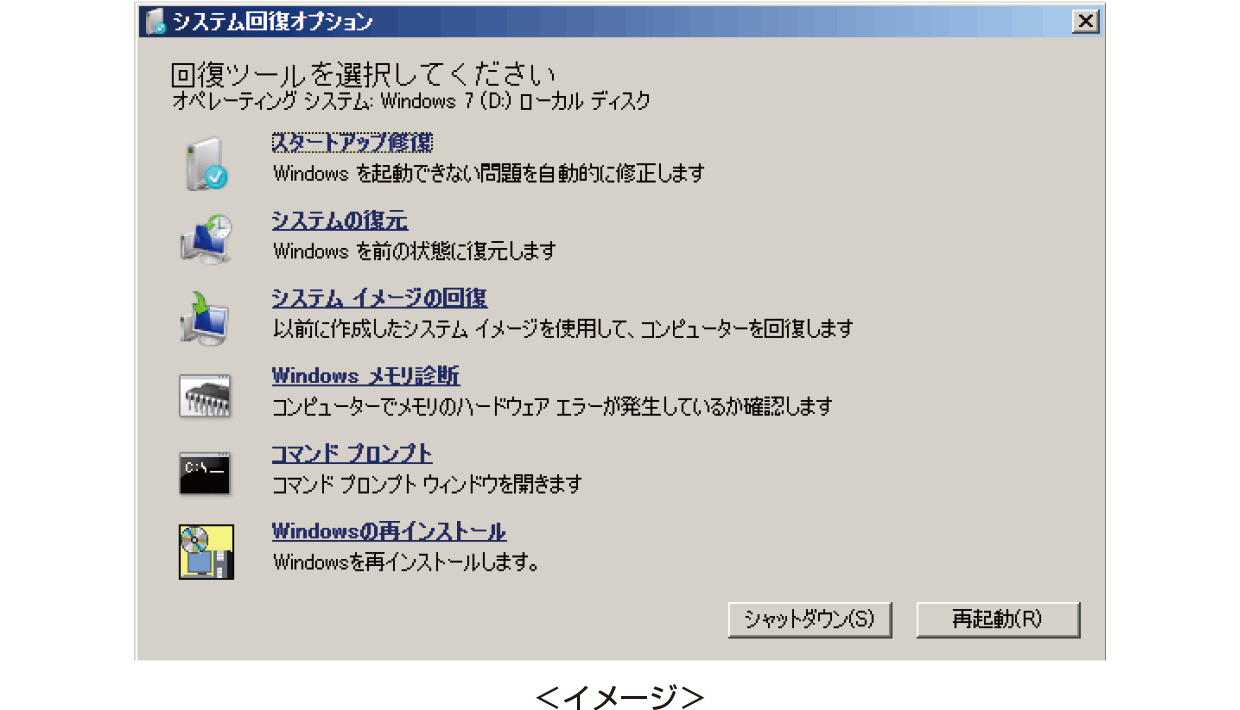Click the システム回復オプション title bar text
Viewport: 1240px width, 710px height.
click(x=272, y=21)
